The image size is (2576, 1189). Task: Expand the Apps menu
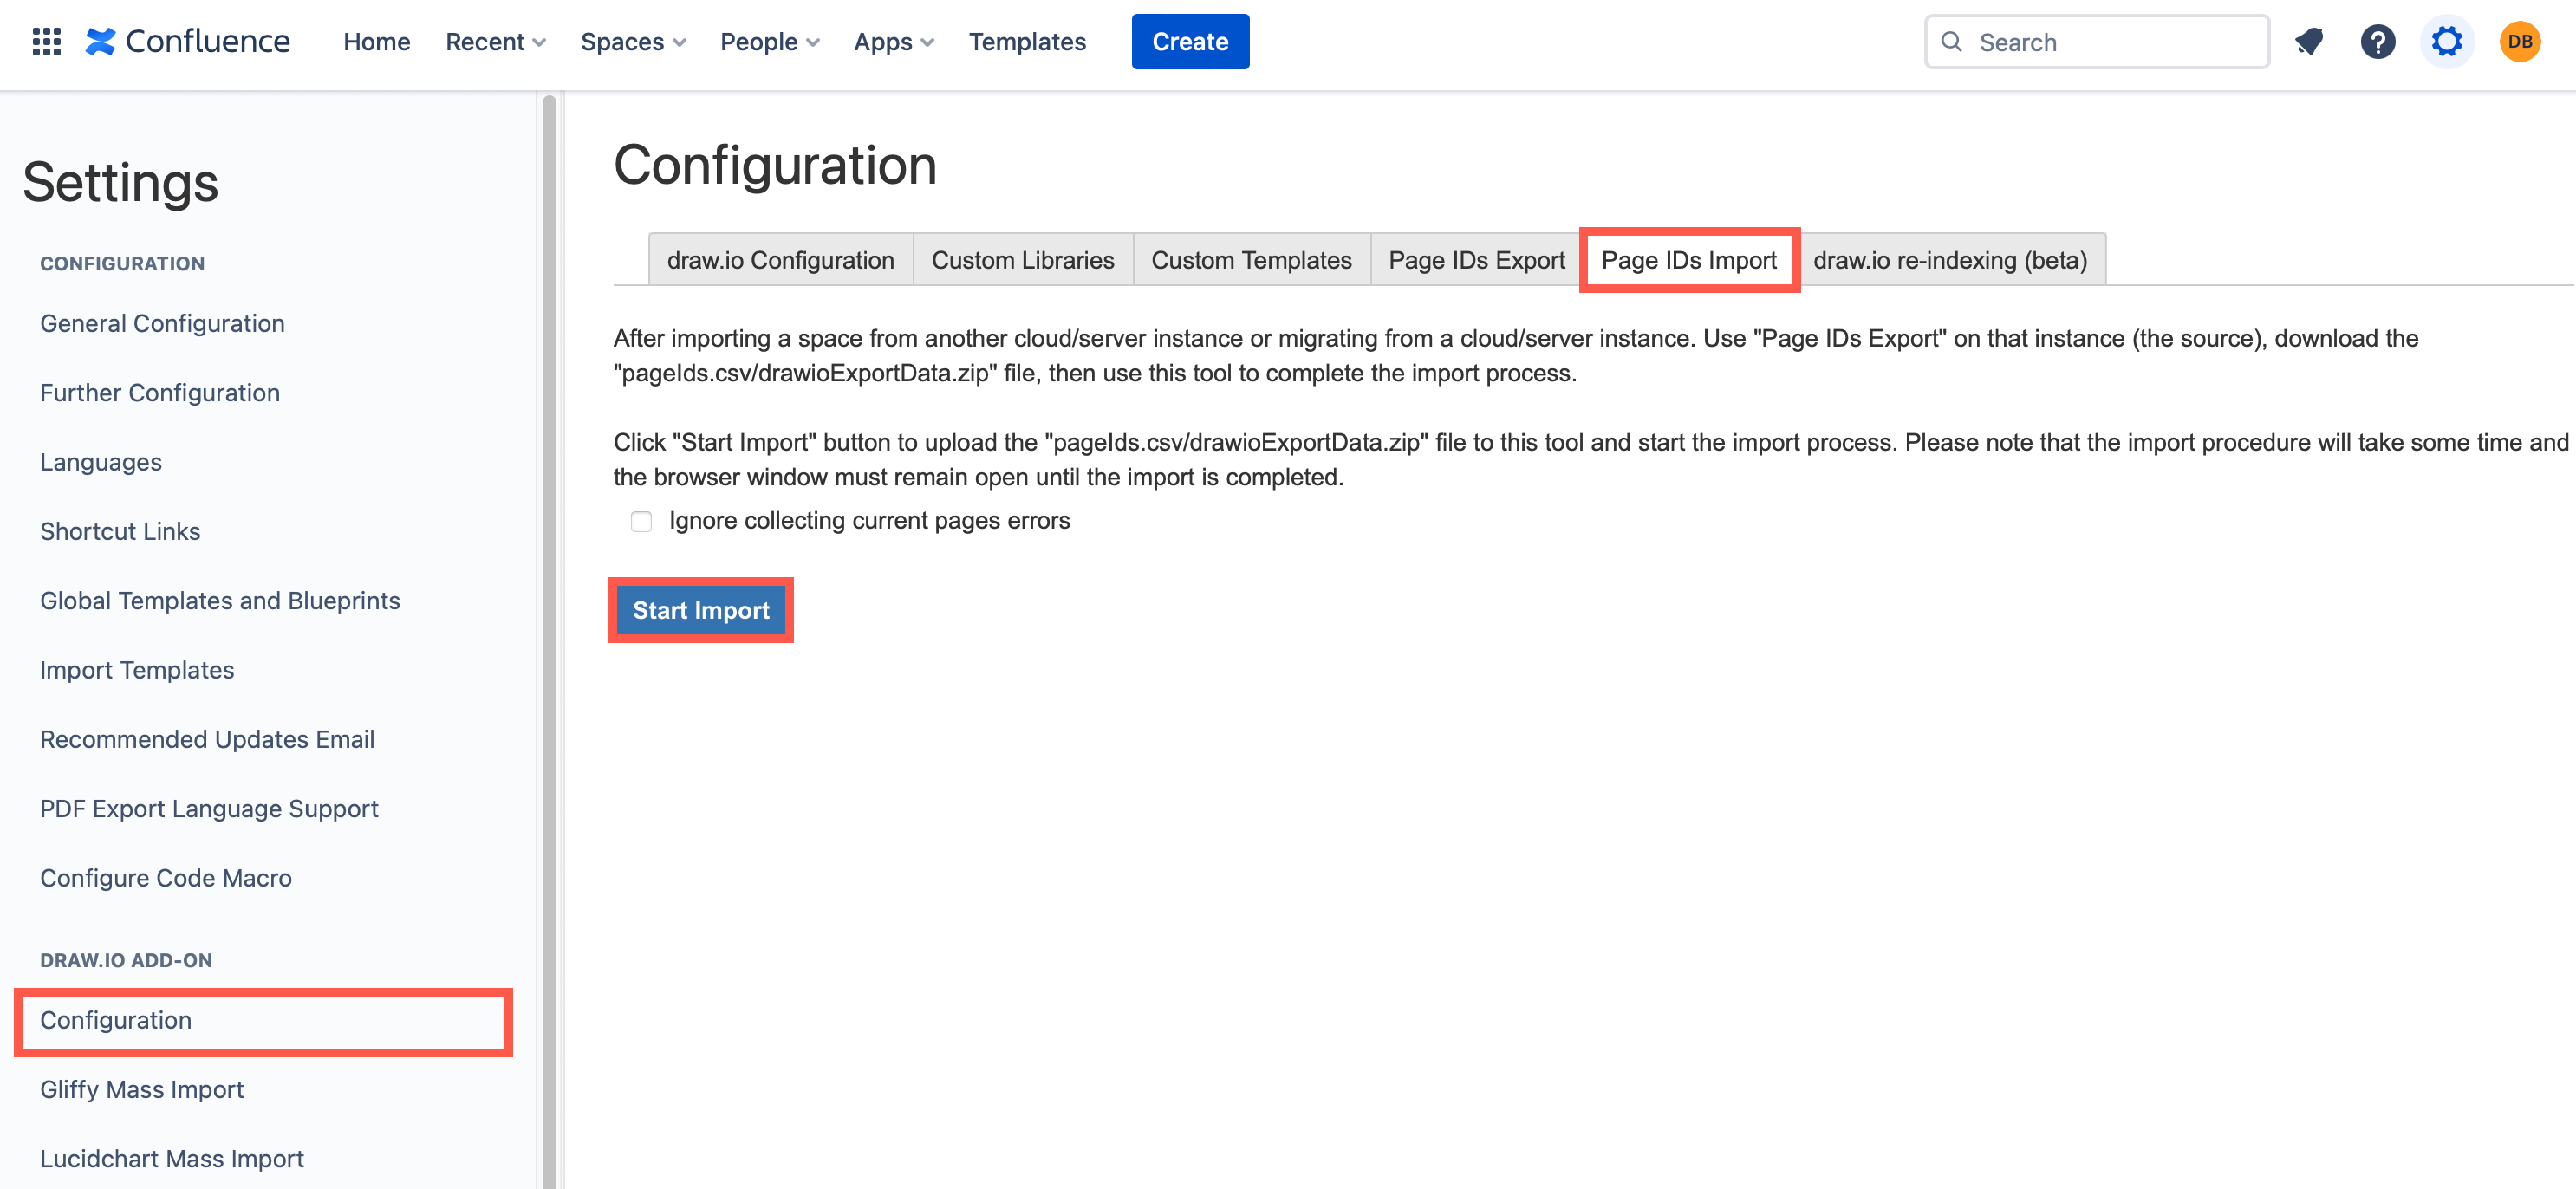(892, 41)
